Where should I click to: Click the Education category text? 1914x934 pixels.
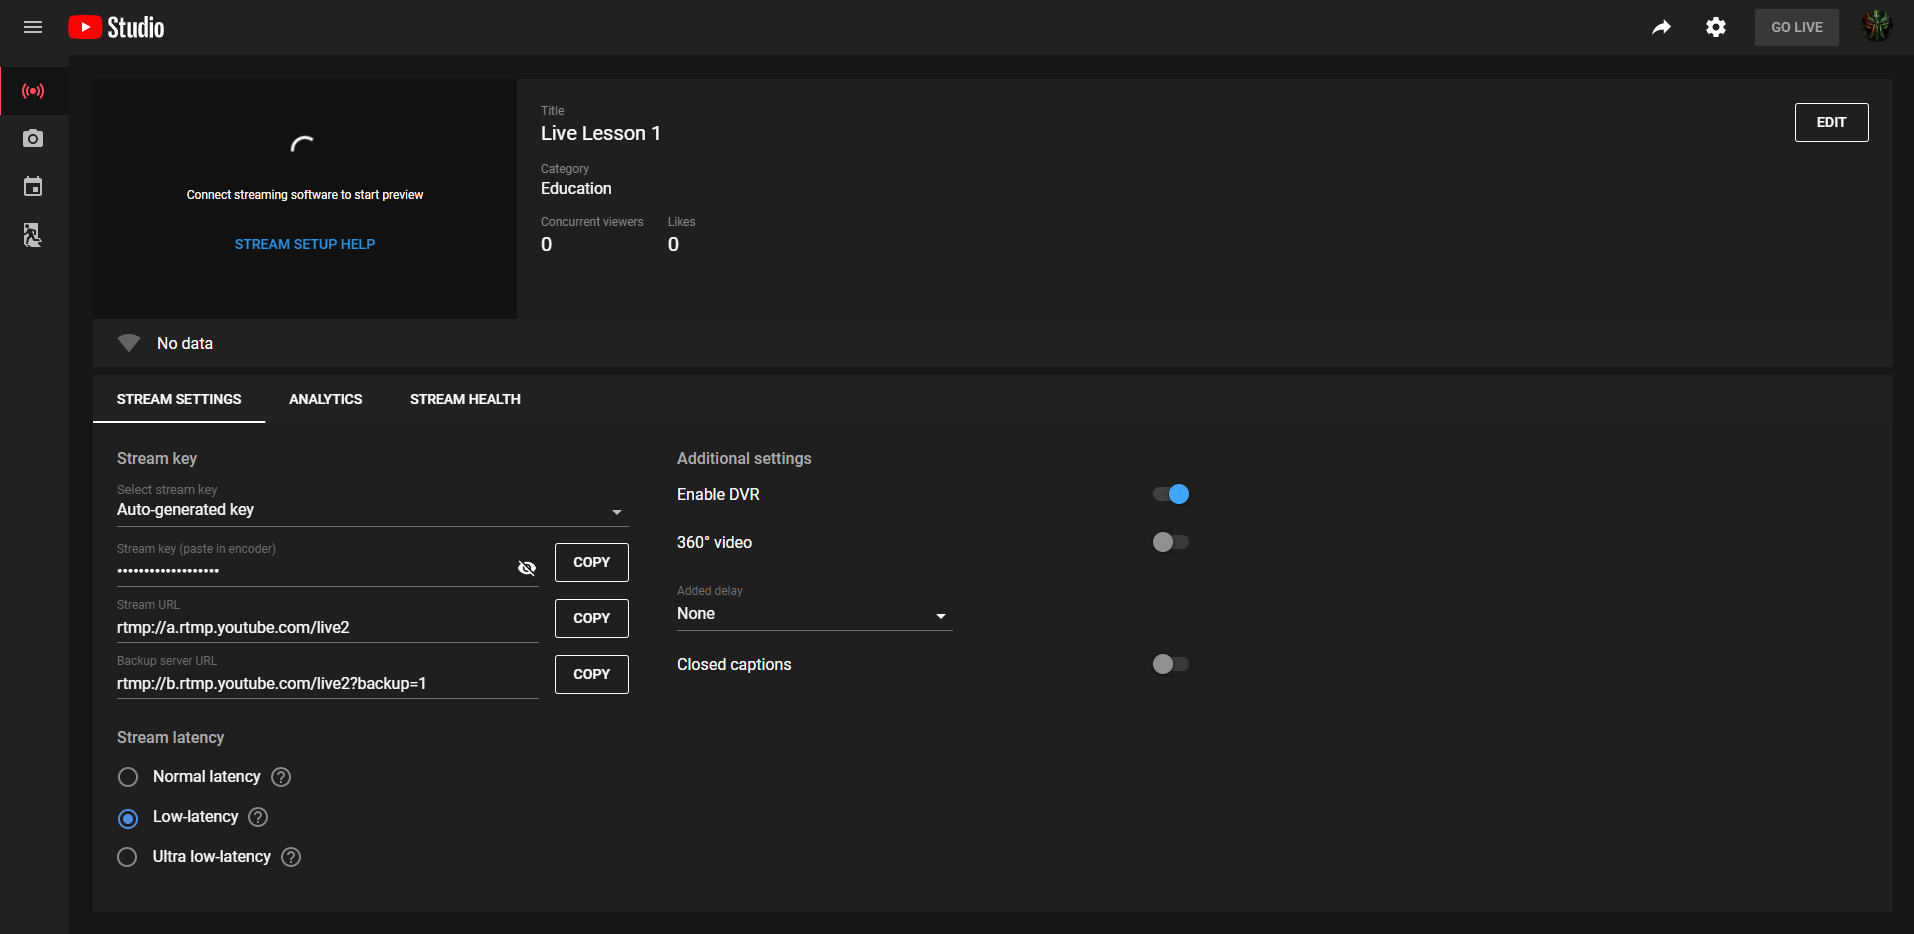[576, 188]
